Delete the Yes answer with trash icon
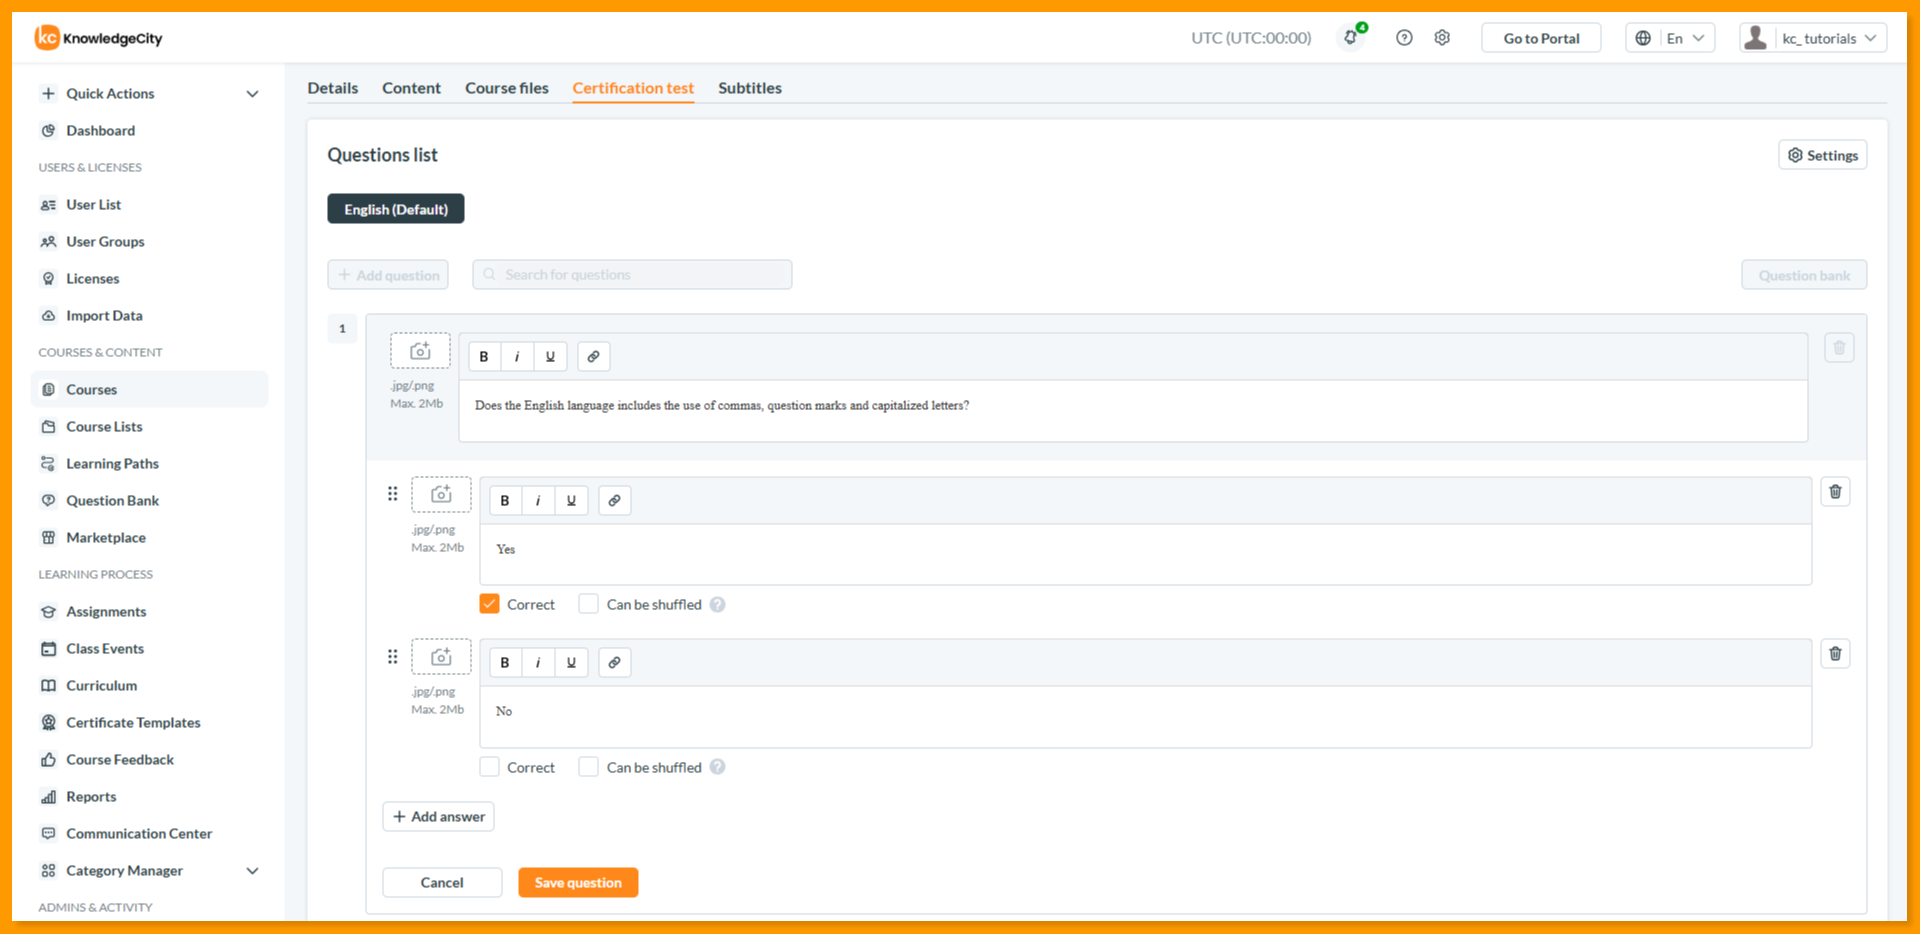Image resolution: width=1920 pixels, height=934 pixels. tap(1835, 491)
